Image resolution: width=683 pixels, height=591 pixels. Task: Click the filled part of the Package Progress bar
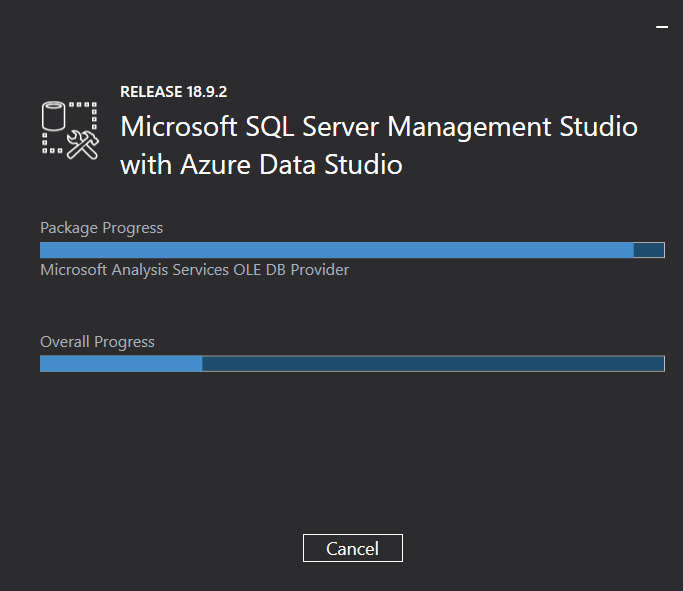[337, 250]
